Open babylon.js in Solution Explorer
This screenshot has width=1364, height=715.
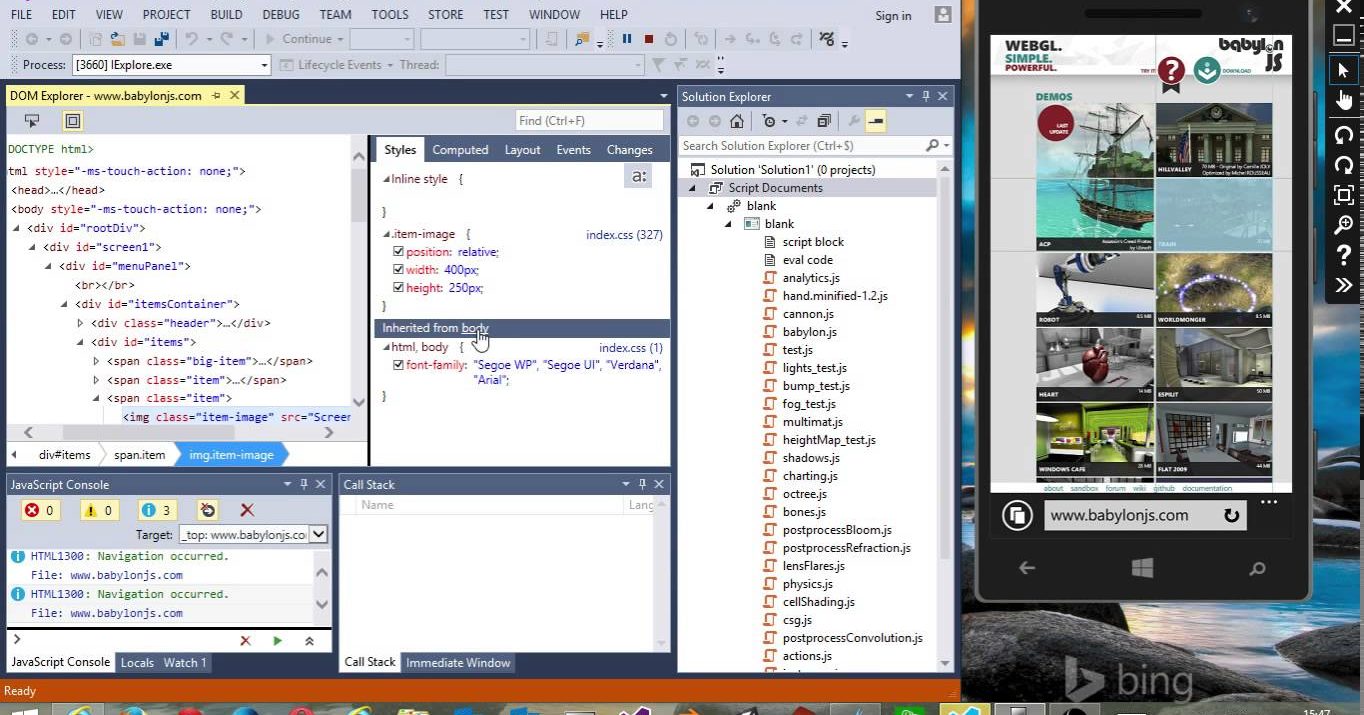tap(809, 332)
